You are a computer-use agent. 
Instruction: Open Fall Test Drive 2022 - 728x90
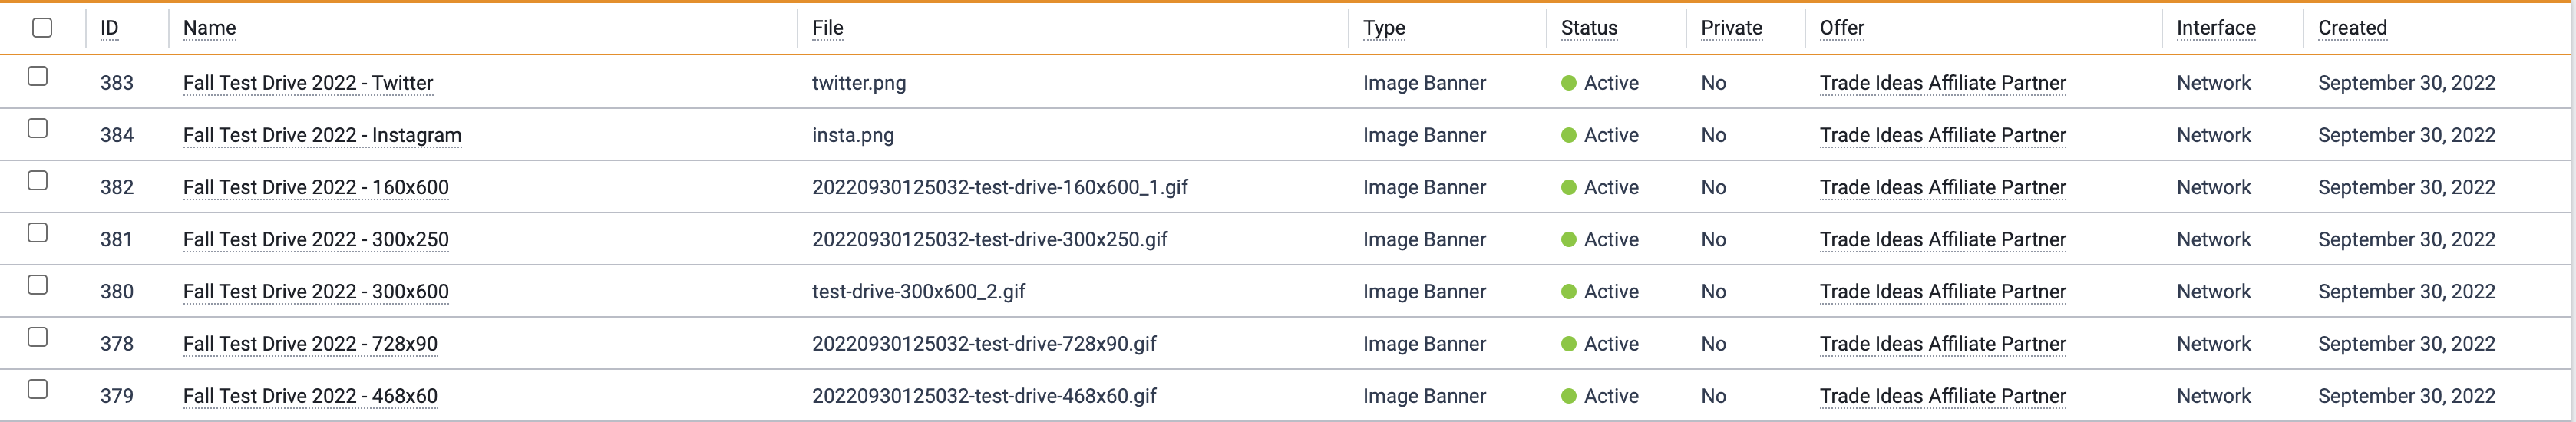pyautogui.click(x=310, y=344)
